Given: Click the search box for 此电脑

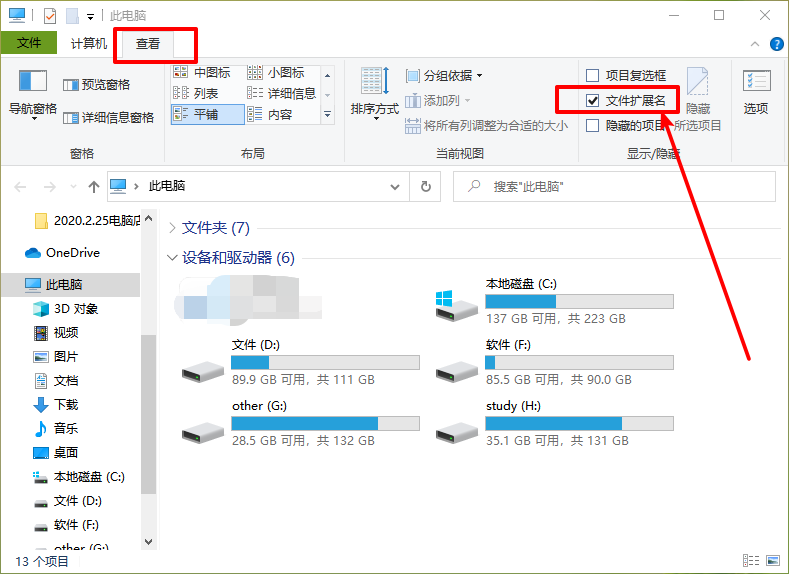Looking at the screenshot, I should (x=614, y=187).
